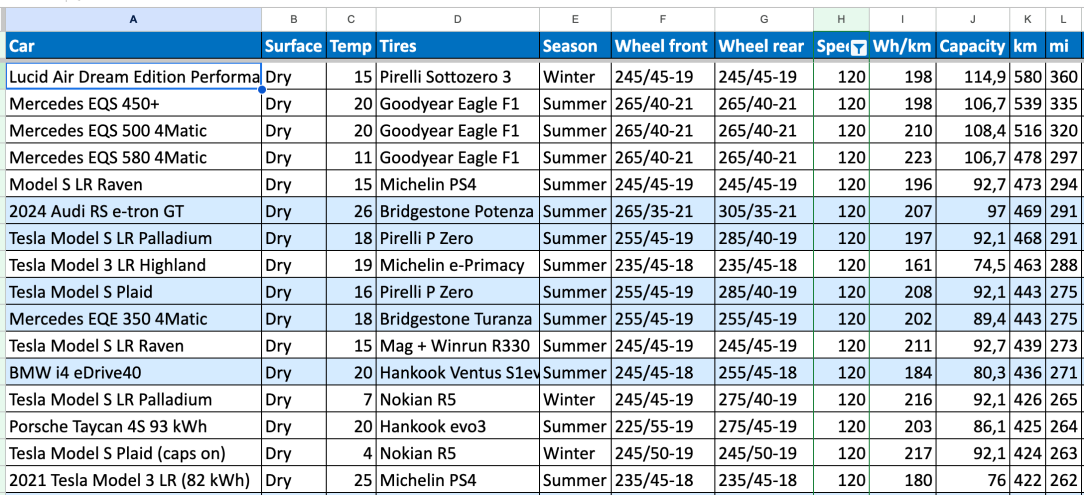The width and height of the screenshot is (1084, 495).
Task: Click the Bridgestone Potenza tires cell
Action: pyautogui.click(x=458, y=212)
